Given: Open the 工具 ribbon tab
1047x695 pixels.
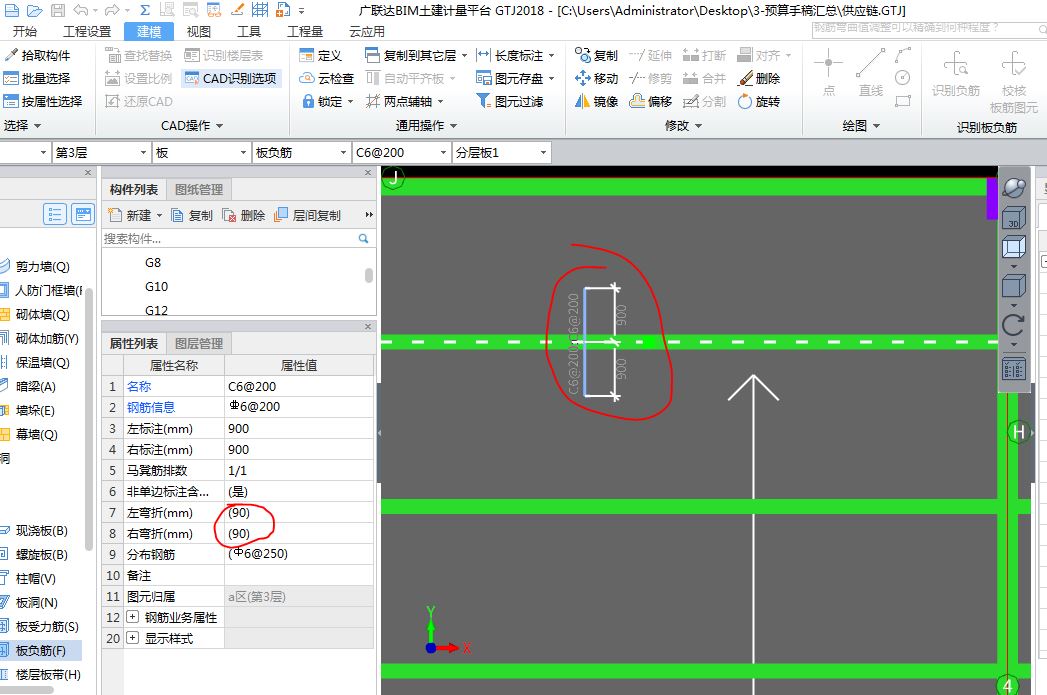Looking at the screenshot, I should pos(248,31).
